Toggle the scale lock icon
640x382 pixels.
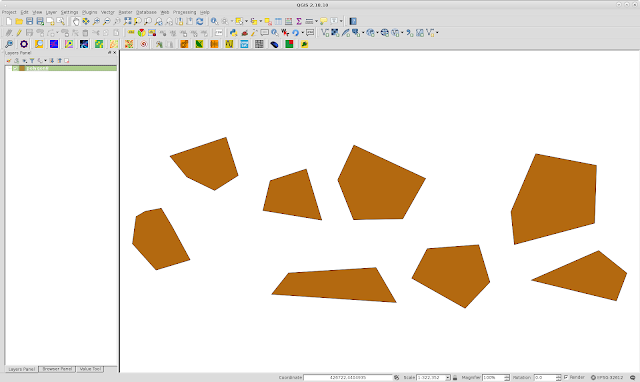(455, 378)
